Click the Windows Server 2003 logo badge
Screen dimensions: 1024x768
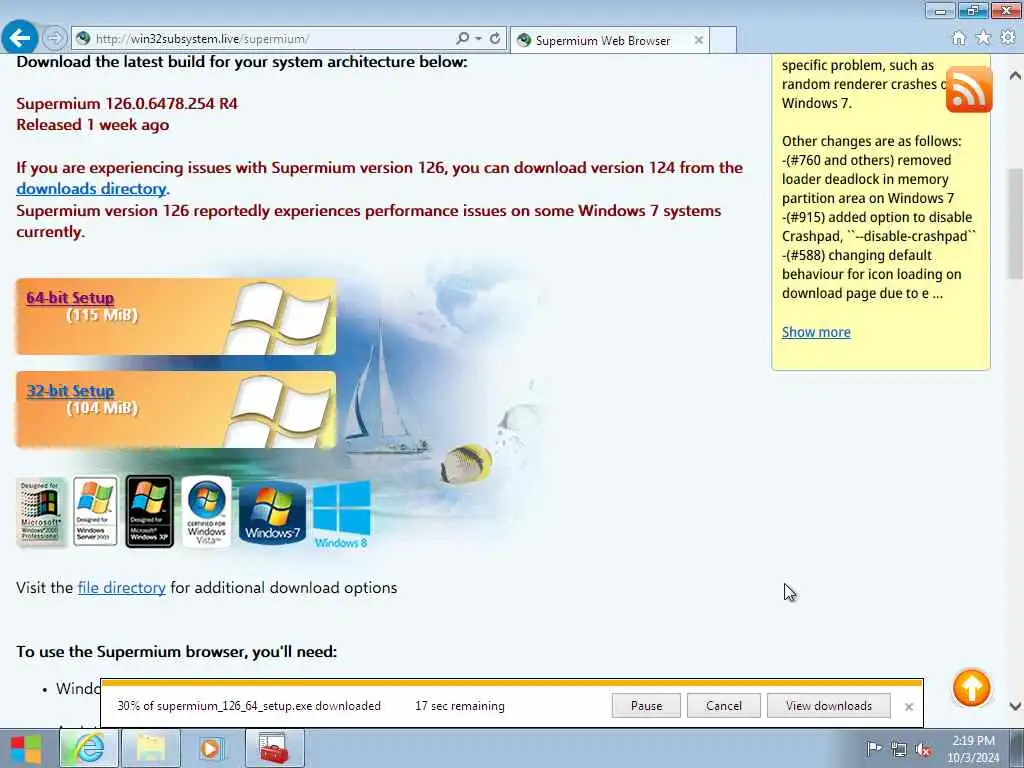pyautogui.click(x=95, y=511)
